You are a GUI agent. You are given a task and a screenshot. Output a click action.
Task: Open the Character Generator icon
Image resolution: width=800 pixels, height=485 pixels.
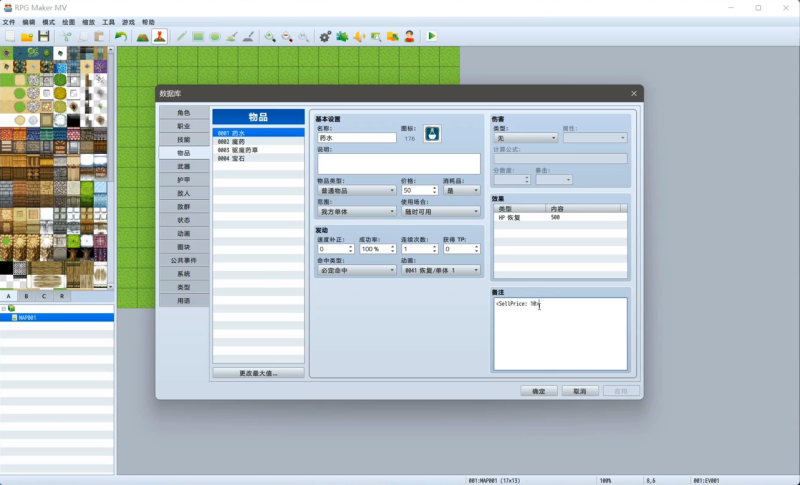click(409, 36)
